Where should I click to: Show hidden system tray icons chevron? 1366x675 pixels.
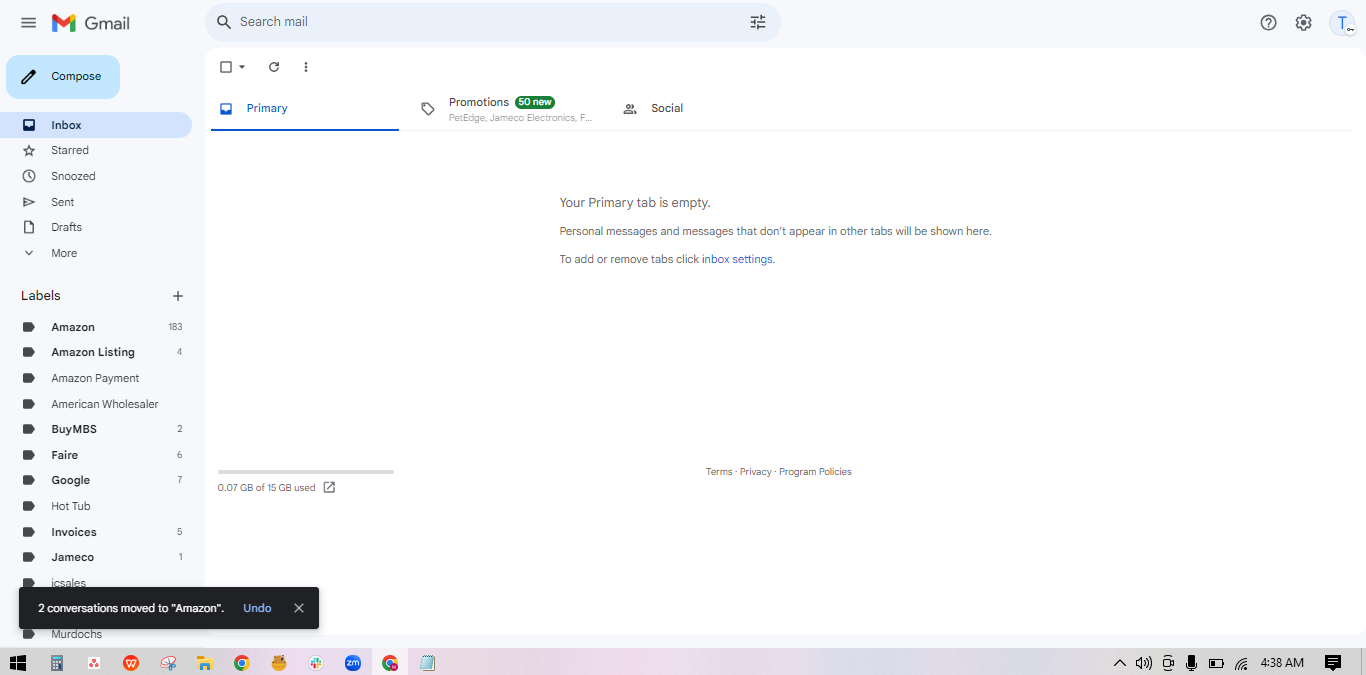1120,663
